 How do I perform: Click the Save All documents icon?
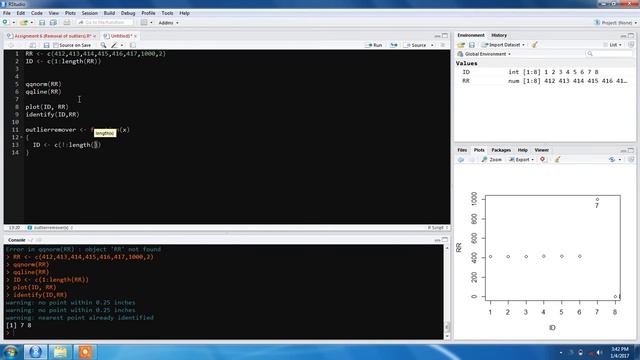coord(53,22)
